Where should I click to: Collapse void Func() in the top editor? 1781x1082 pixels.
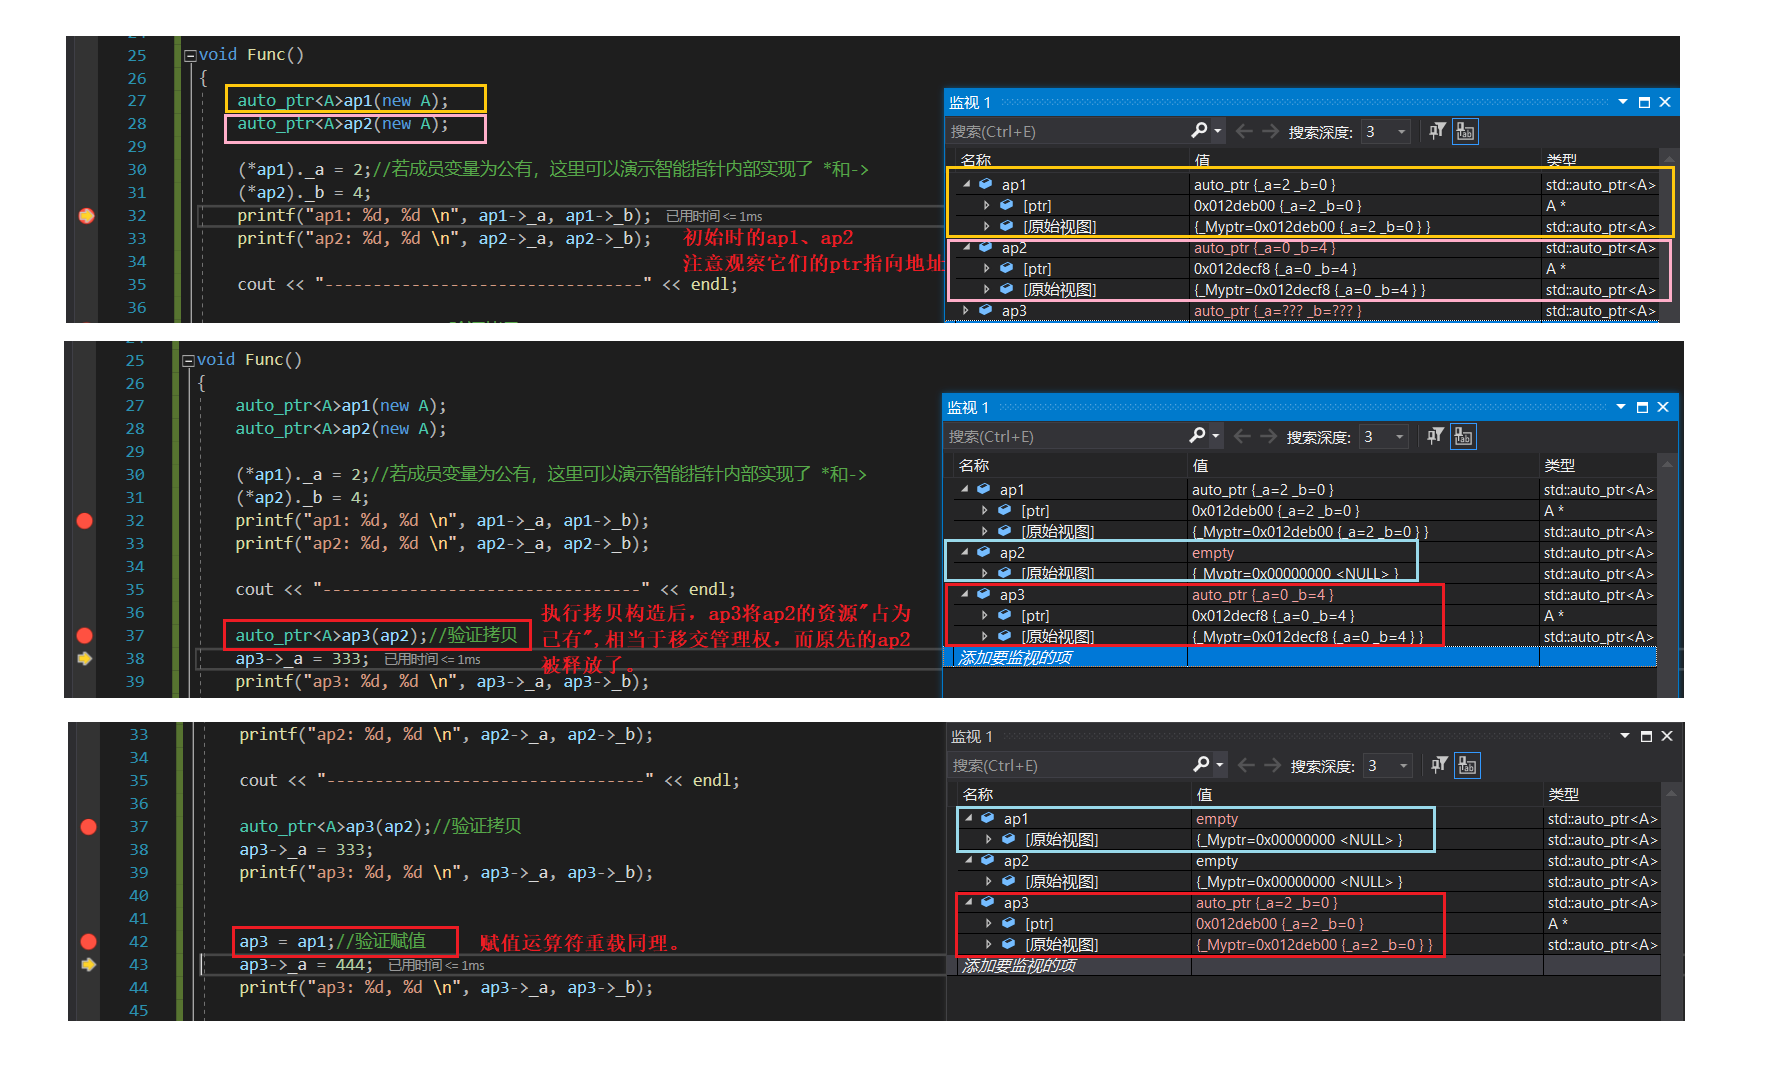(x=190, y=56)
